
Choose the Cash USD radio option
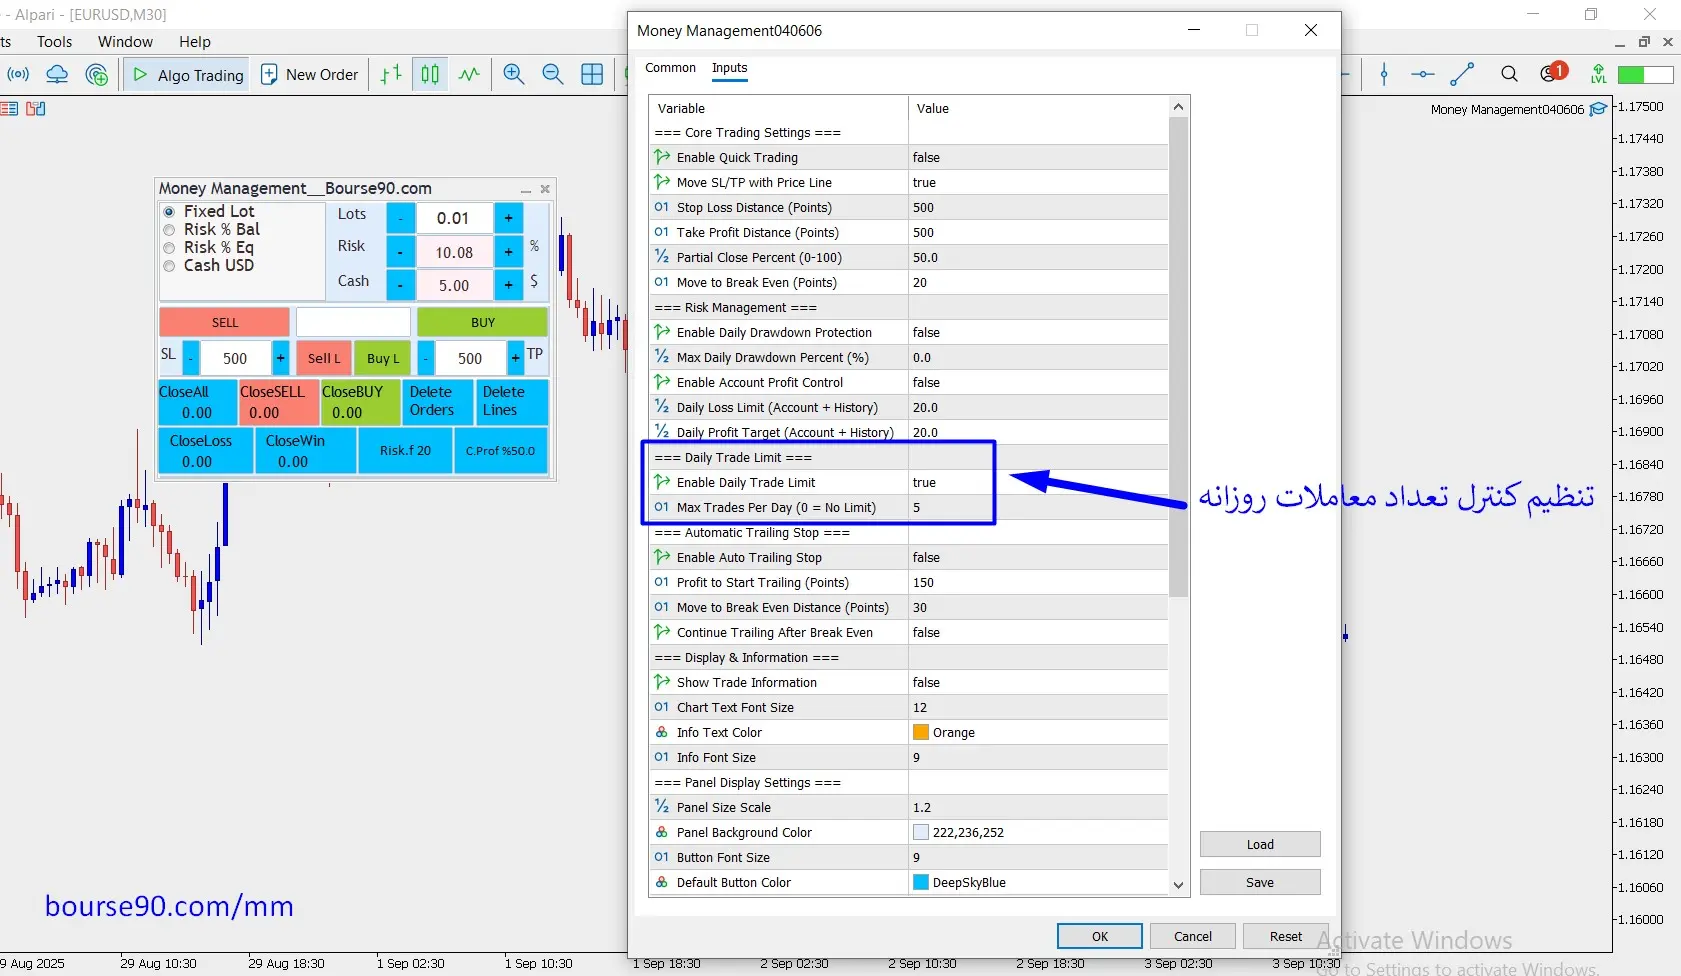pyautogui.click(x=169, y=266)
